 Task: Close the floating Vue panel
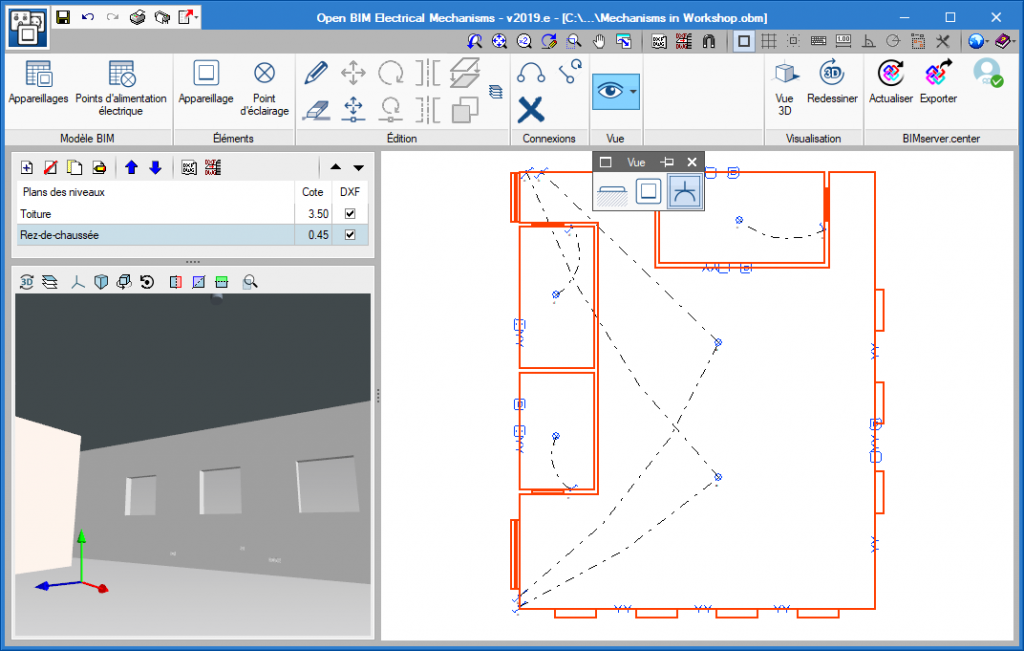click(691, 162)
